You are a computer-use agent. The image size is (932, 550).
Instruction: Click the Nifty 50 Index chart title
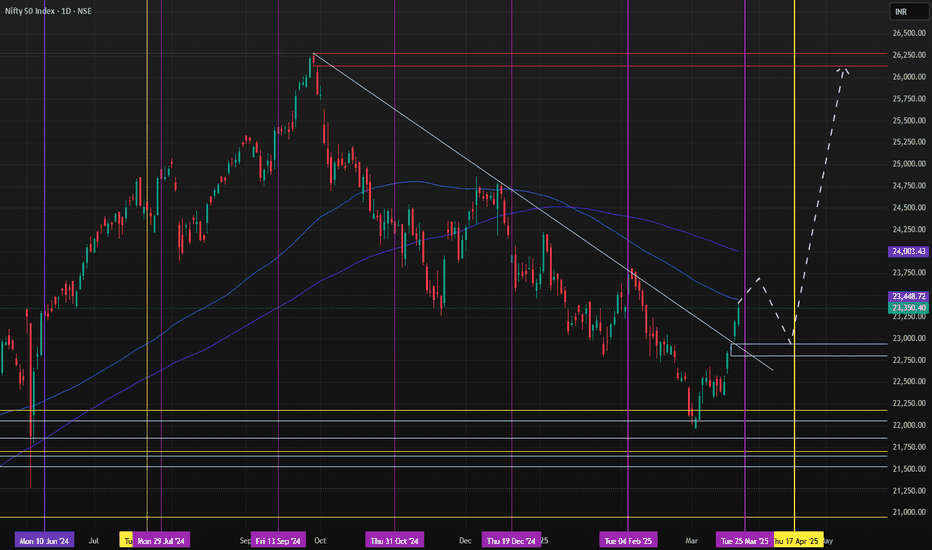tap(48, 11)
